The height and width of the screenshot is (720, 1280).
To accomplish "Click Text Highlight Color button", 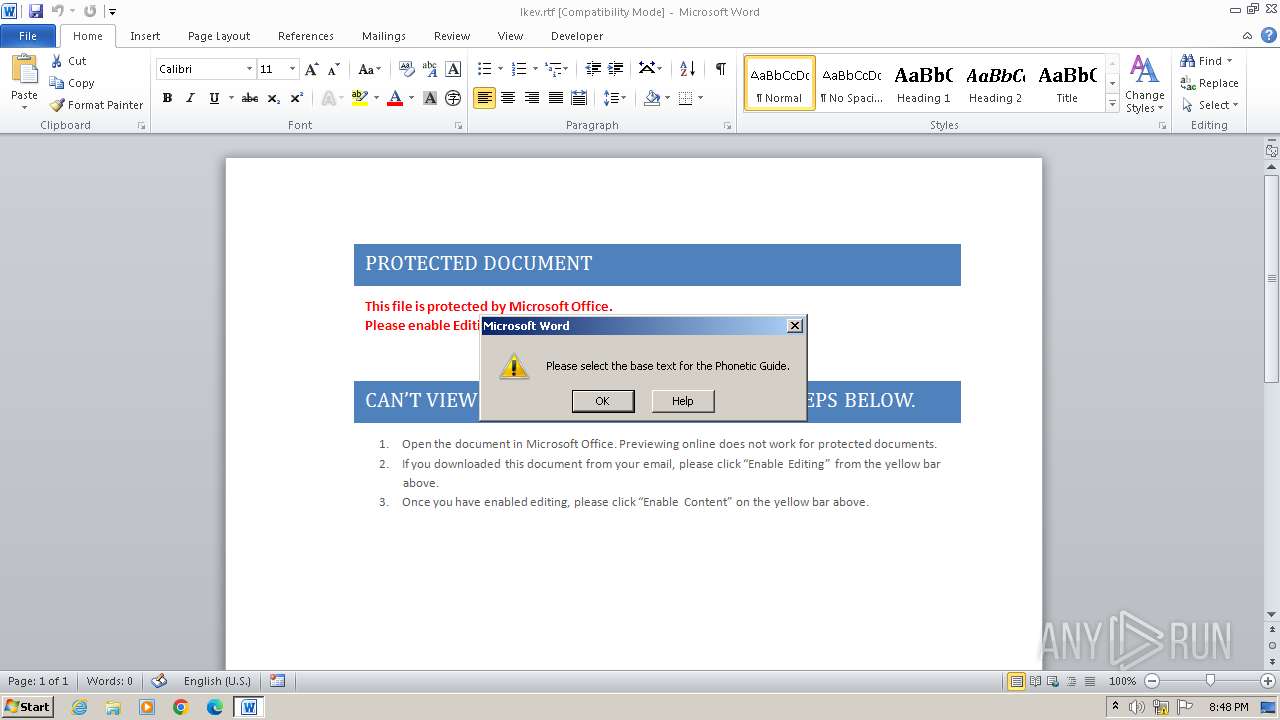I will (x=360, y=98).
